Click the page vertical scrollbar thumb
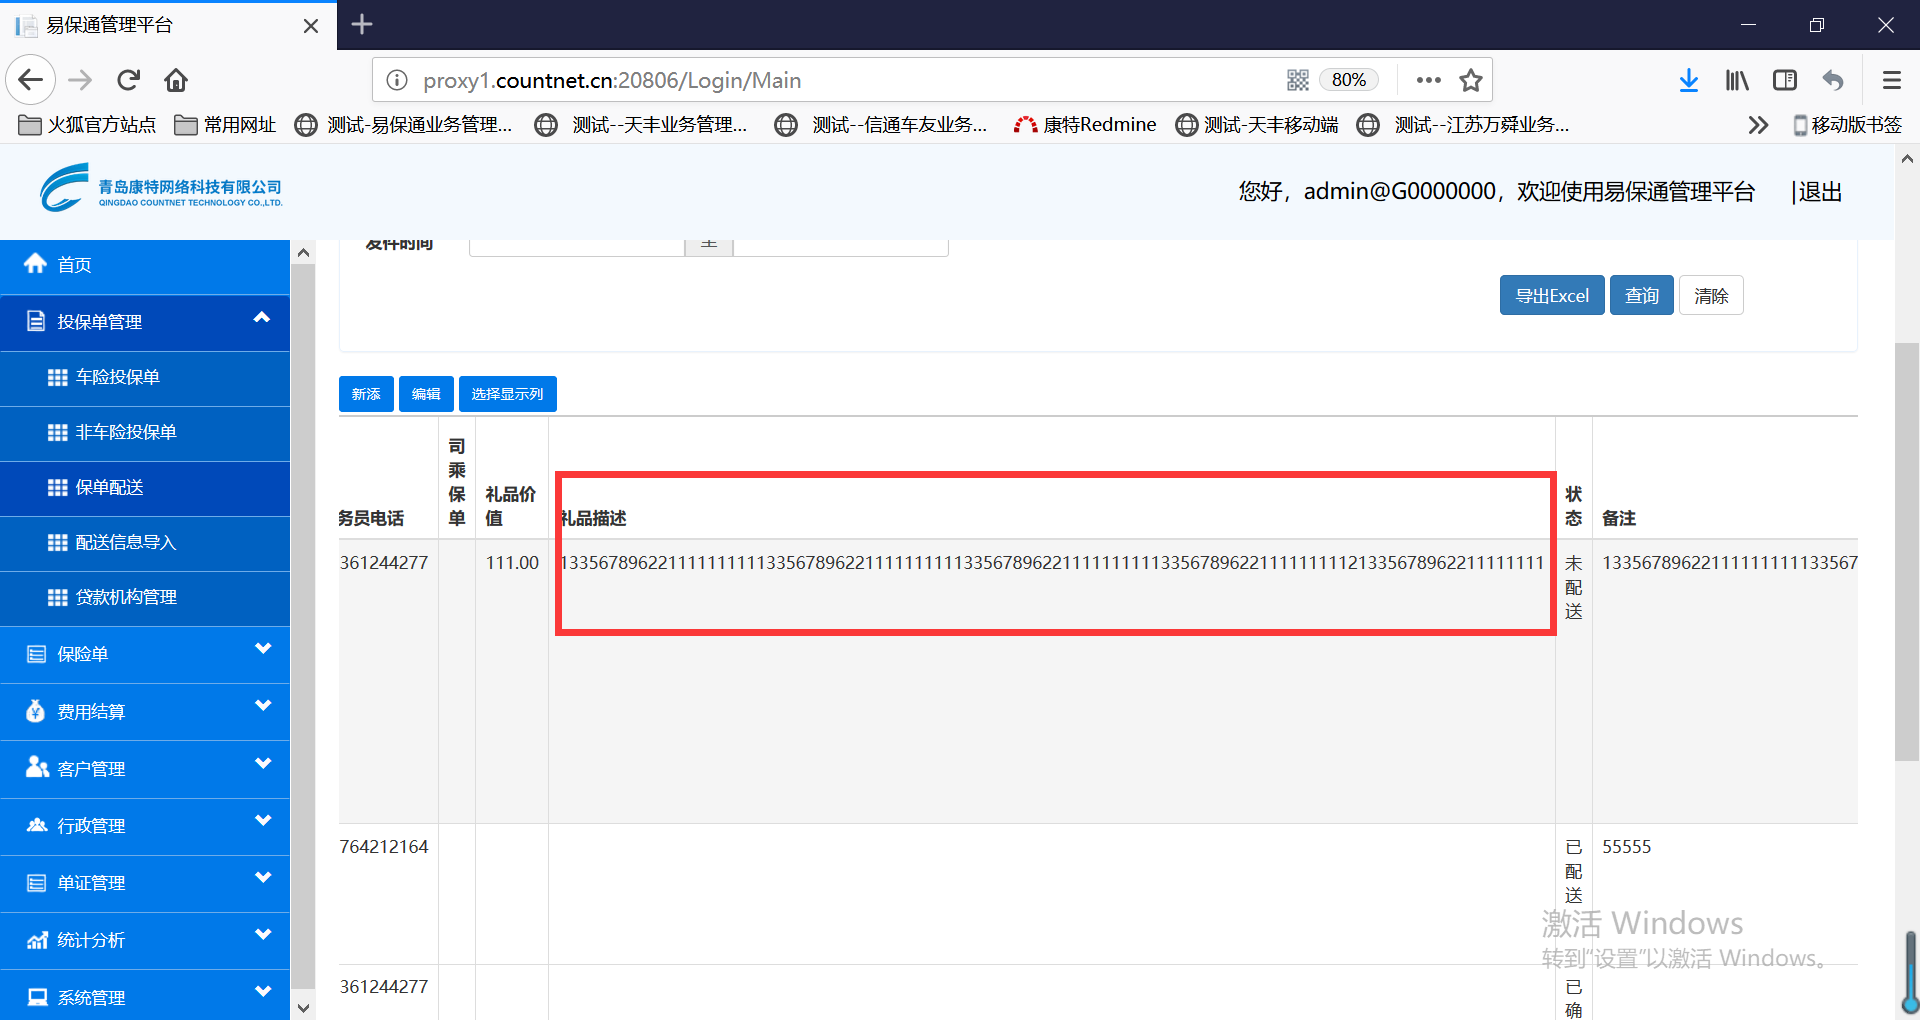Image resolution: width=1920 pixels, height=1020 pixels. (x=1906, y=551)
